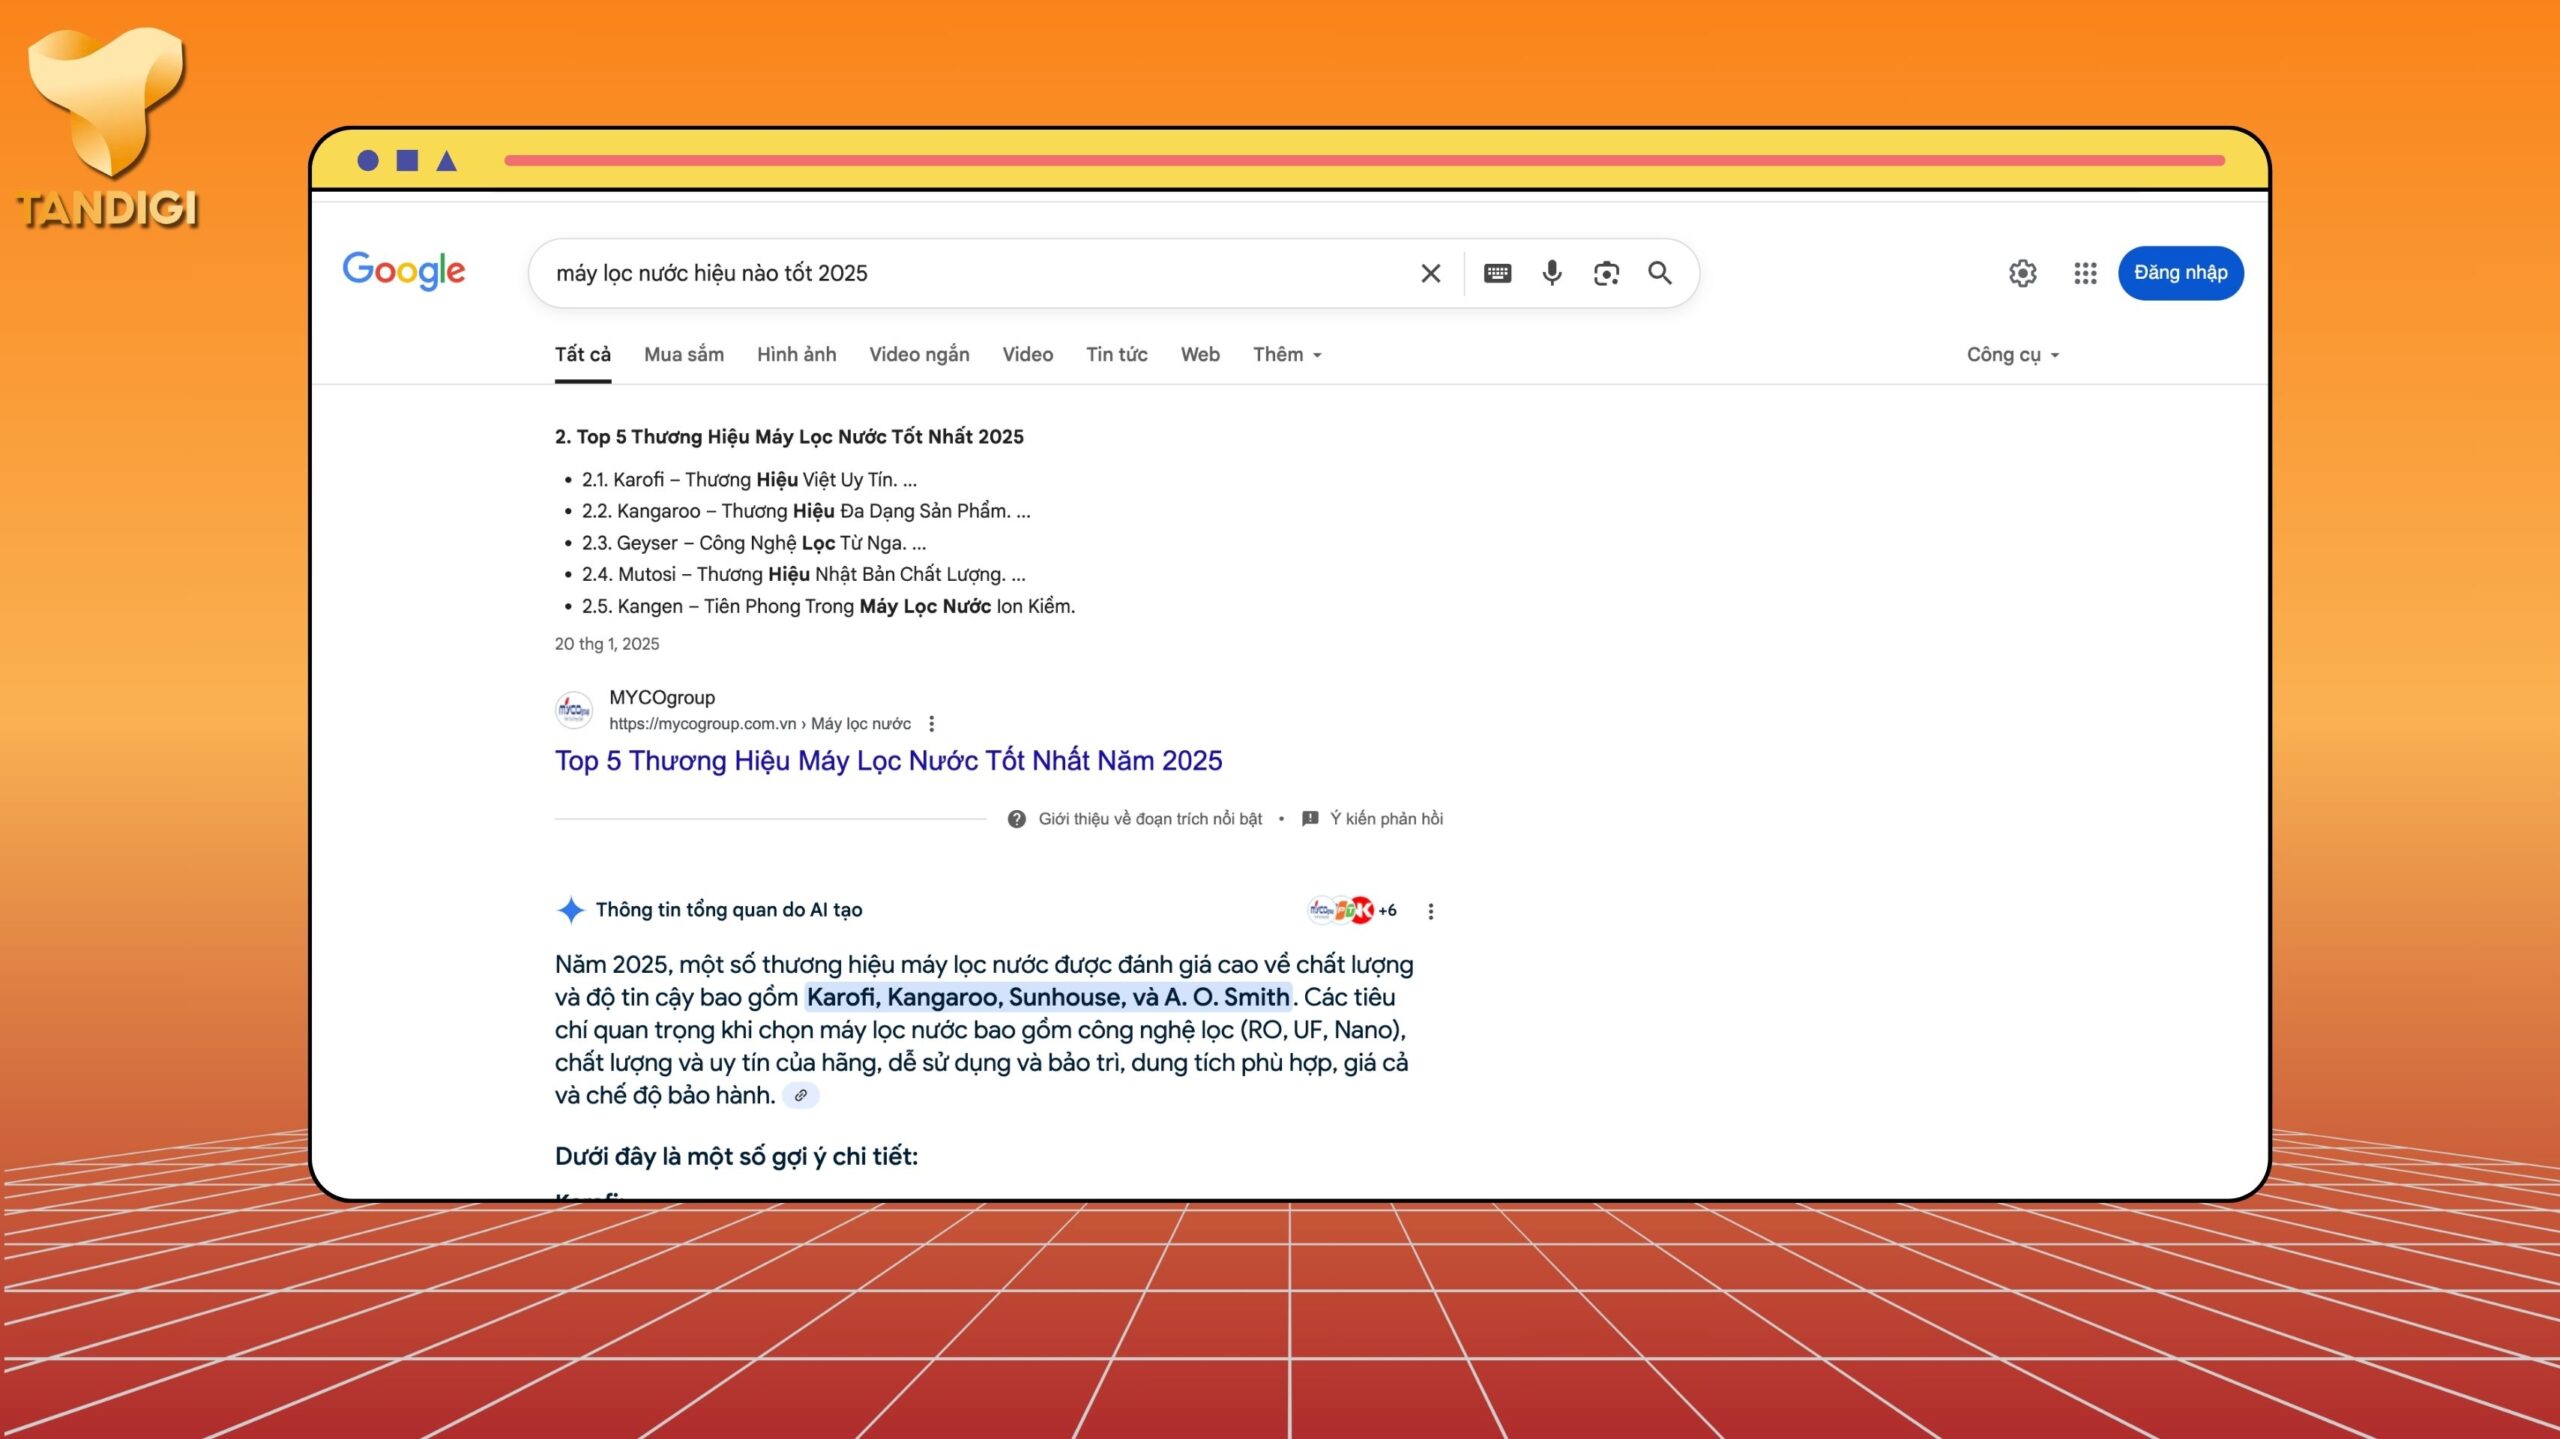The image size is (2560, 1439).
Task: Click the feedback flag icon
Action: 1310,819
